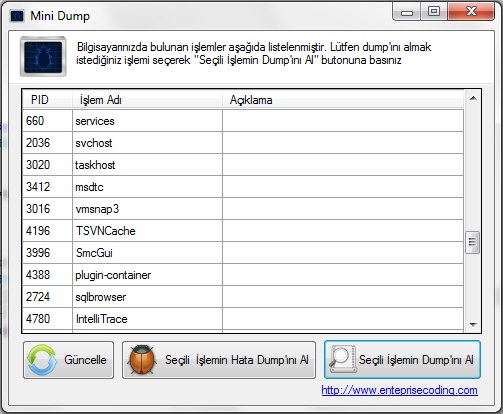This screenshot has width=503, height=414.
Task: Open the entepriseecoding.com link
Action: click(399, 390)
